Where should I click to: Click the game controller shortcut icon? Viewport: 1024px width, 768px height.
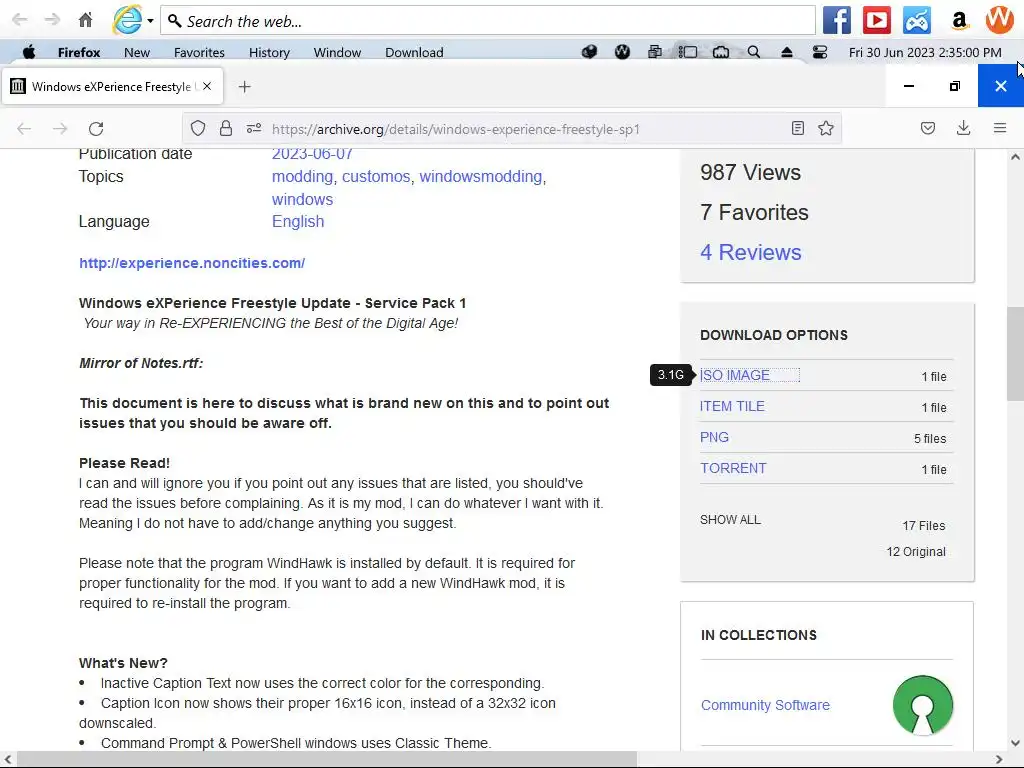point(917,20)
